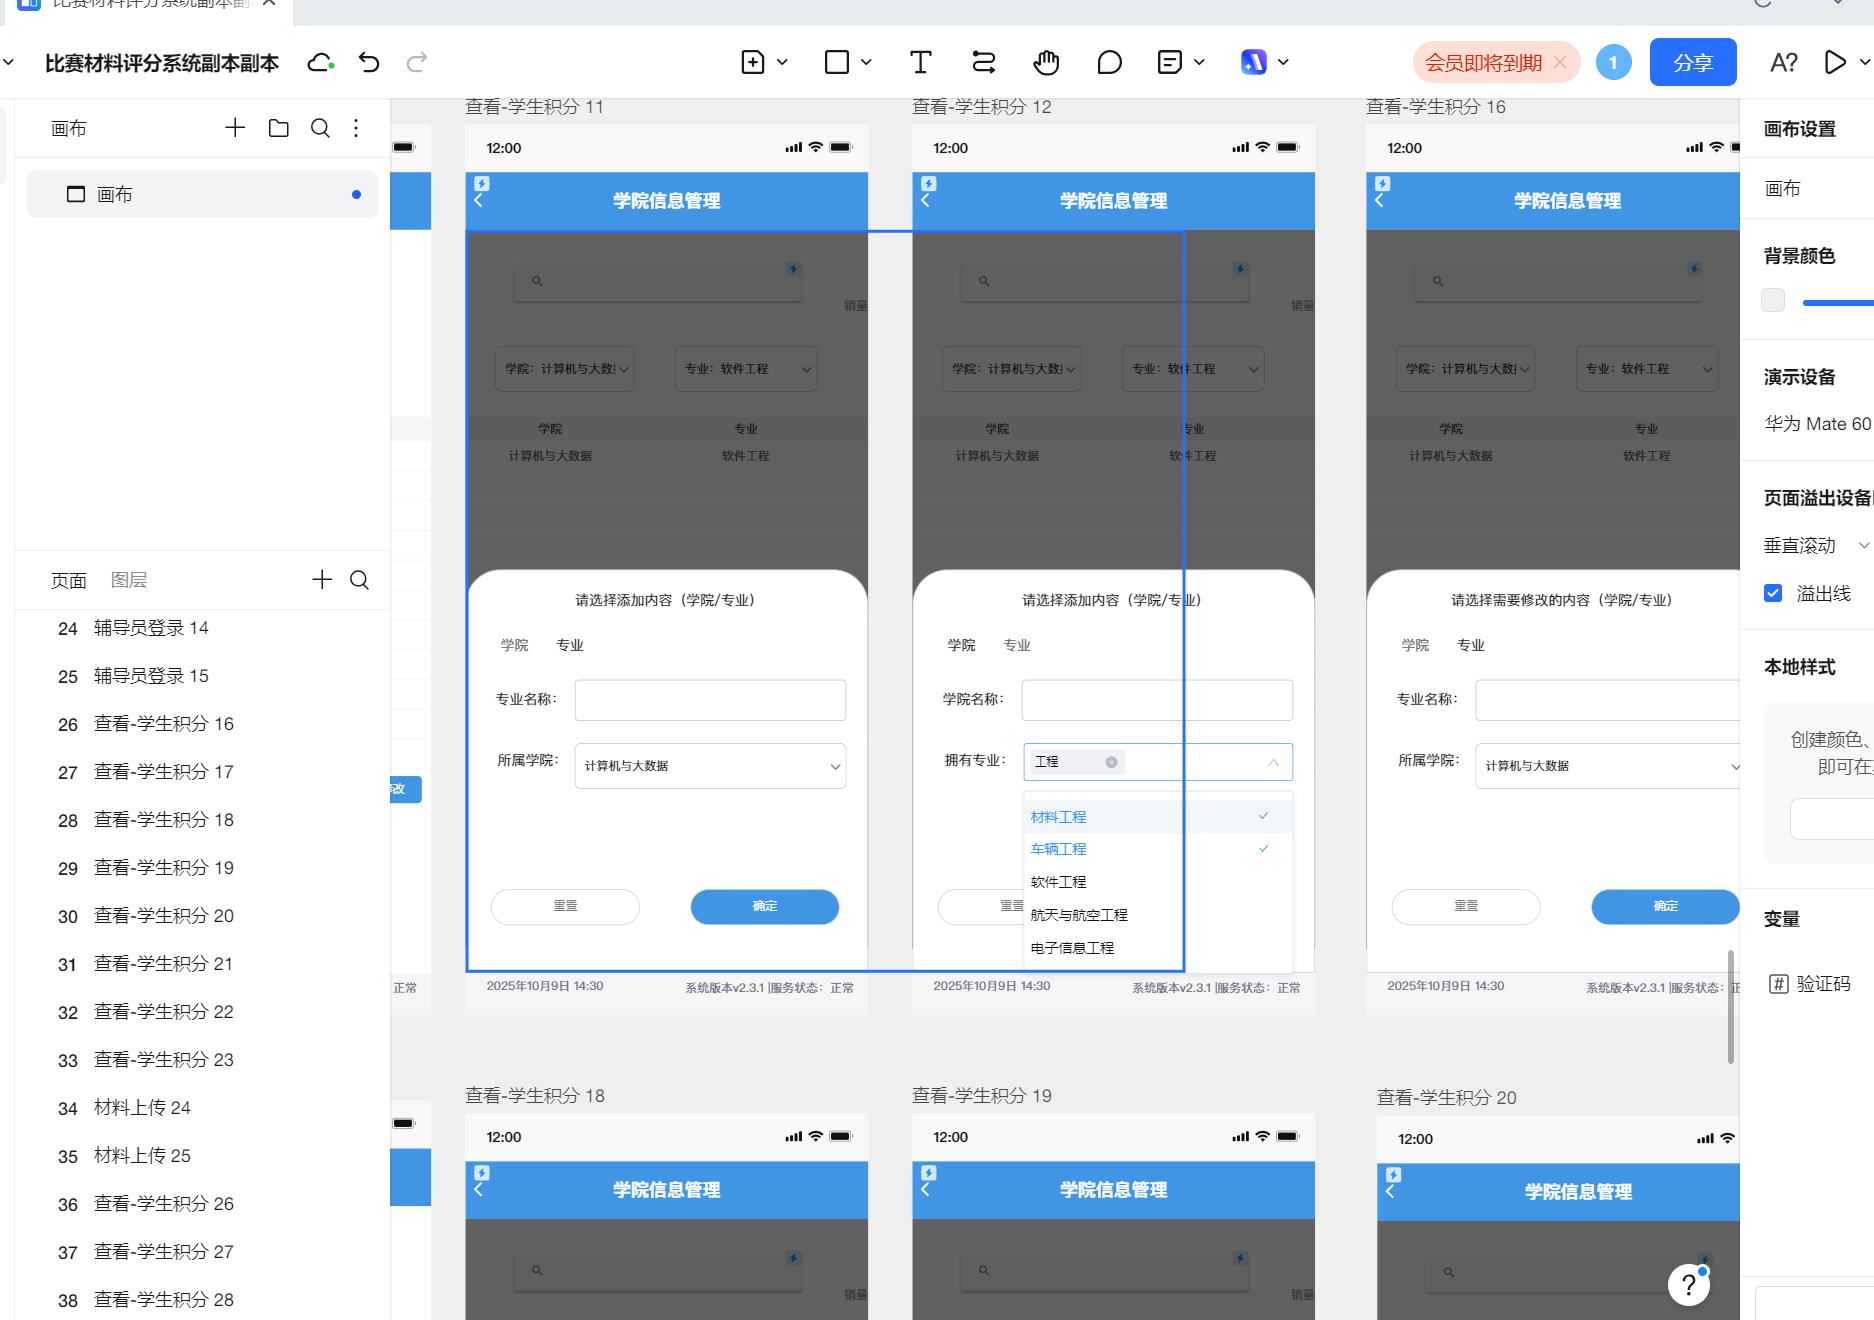The height and width of the screenshot is (1320, 1874).
Task: Click search box in frame 11
Action: pyautogui.click(x=658, y=281)
